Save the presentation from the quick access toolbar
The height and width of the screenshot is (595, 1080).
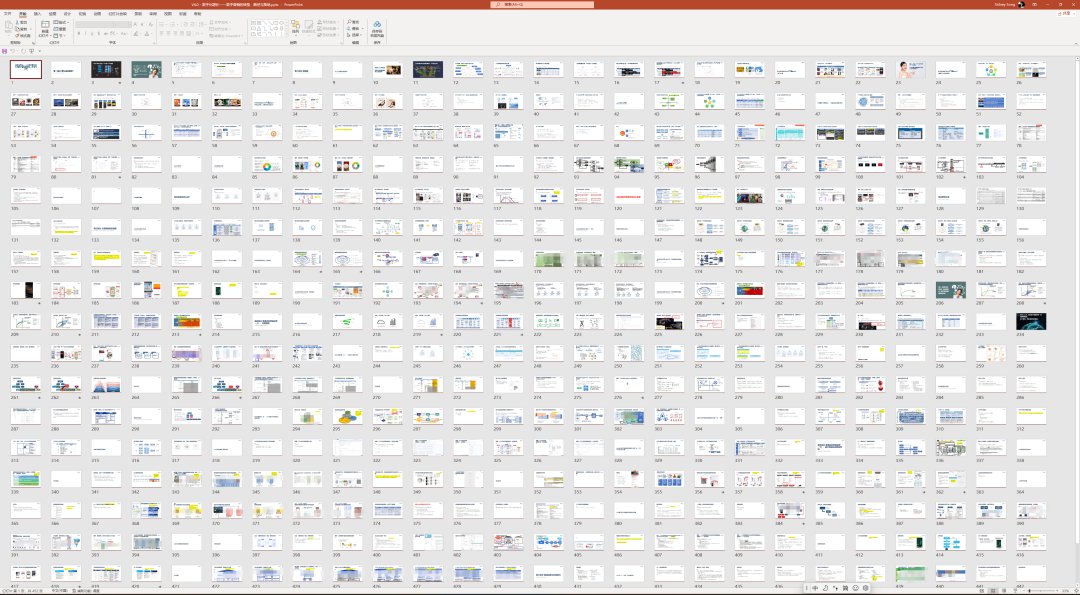[x=5, y=51]
